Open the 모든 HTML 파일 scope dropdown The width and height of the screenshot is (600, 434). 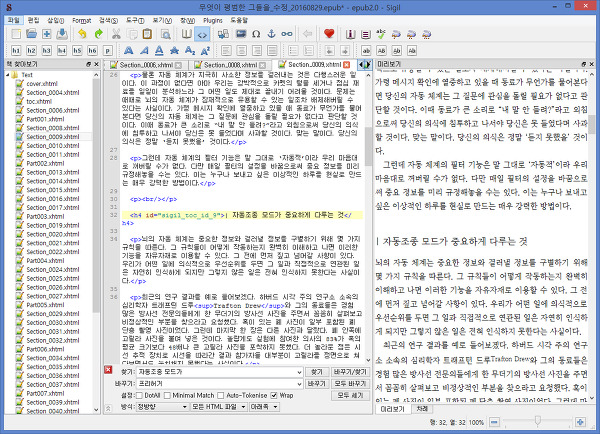(219, 407)
